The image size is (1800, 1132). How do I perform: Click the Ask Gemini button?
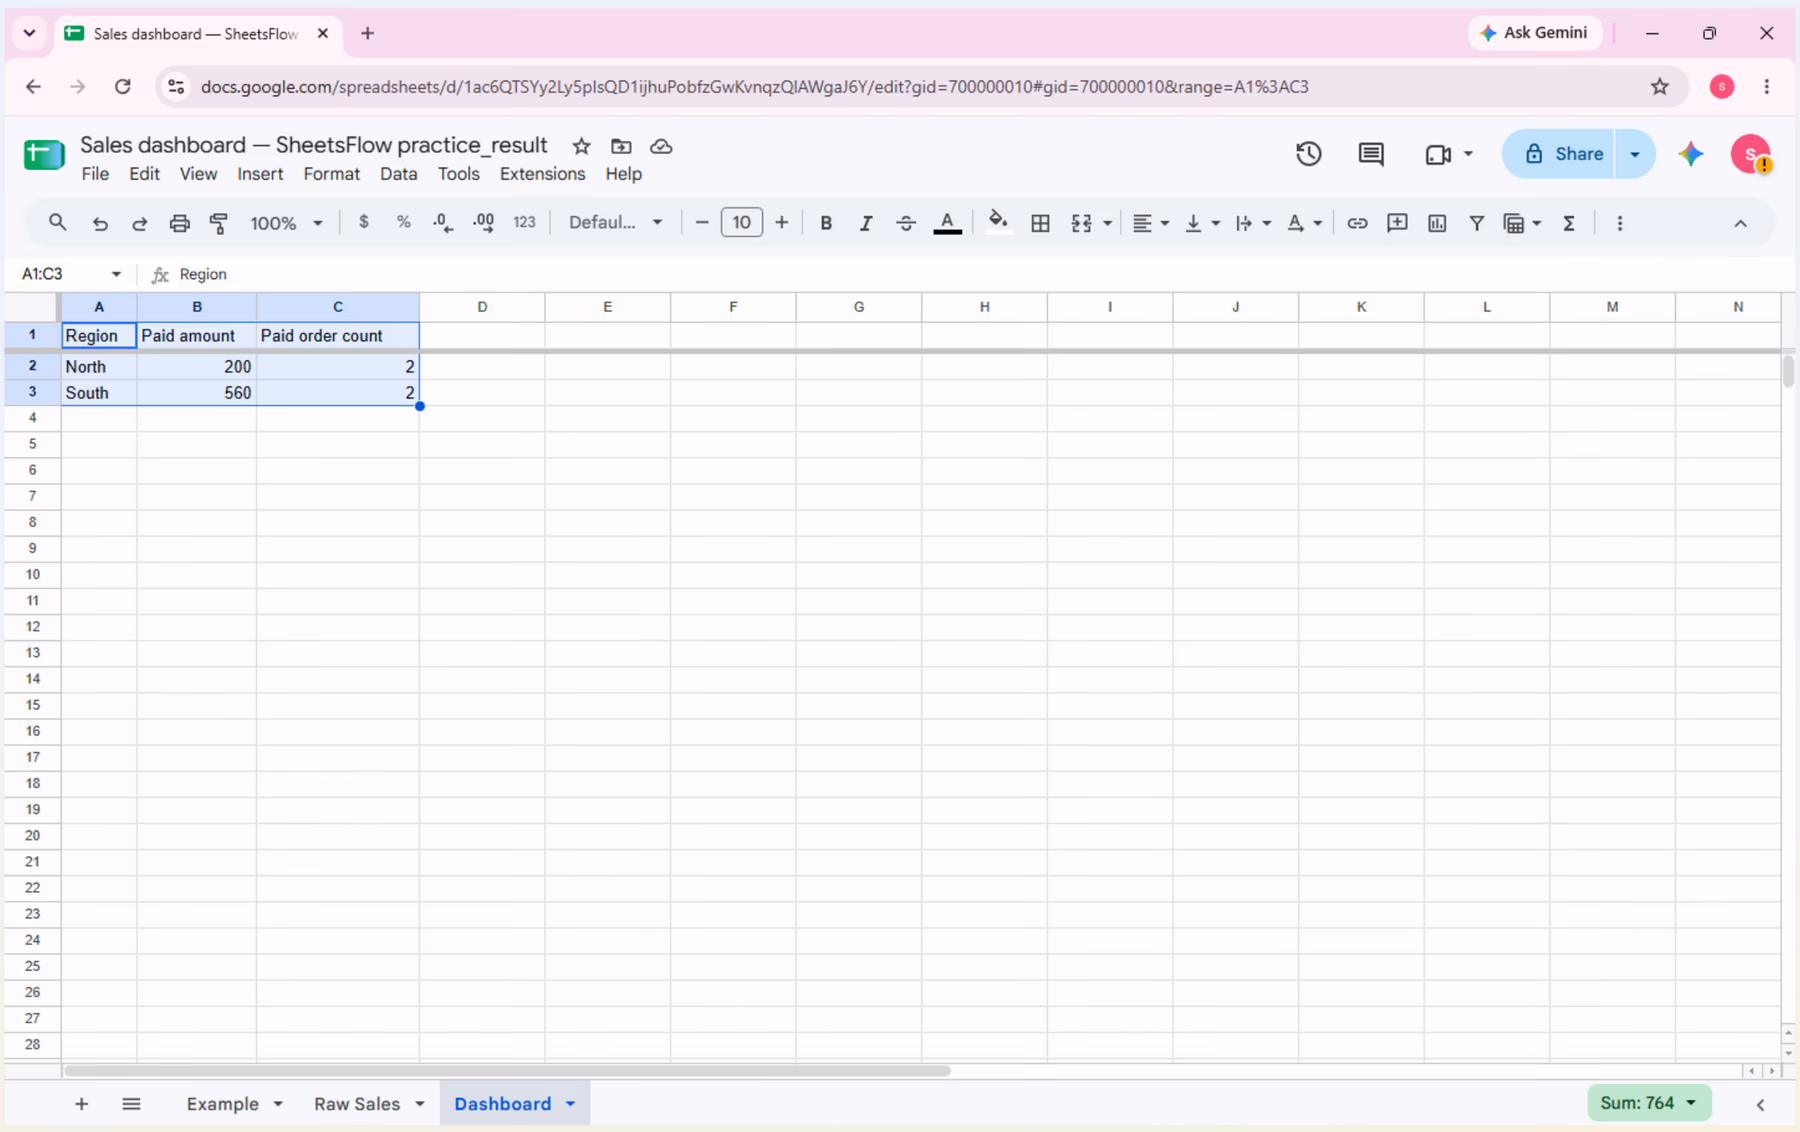(x=1534, y=33)
